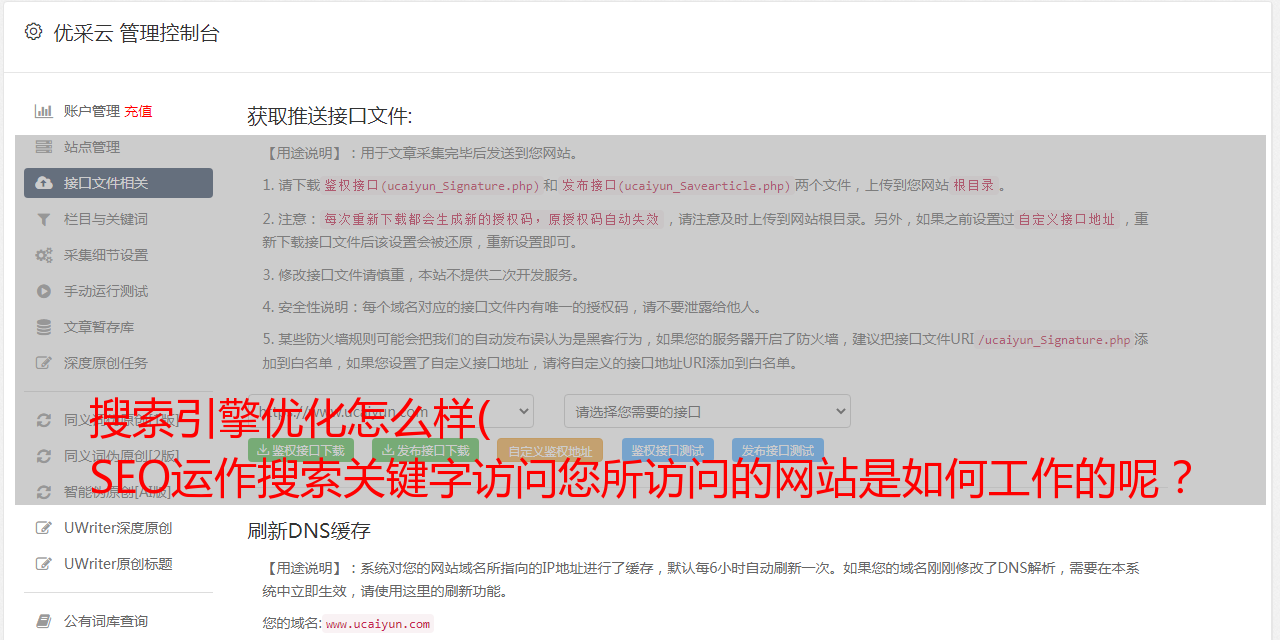Click the blue 发布接口测试 button

(778, 451)
